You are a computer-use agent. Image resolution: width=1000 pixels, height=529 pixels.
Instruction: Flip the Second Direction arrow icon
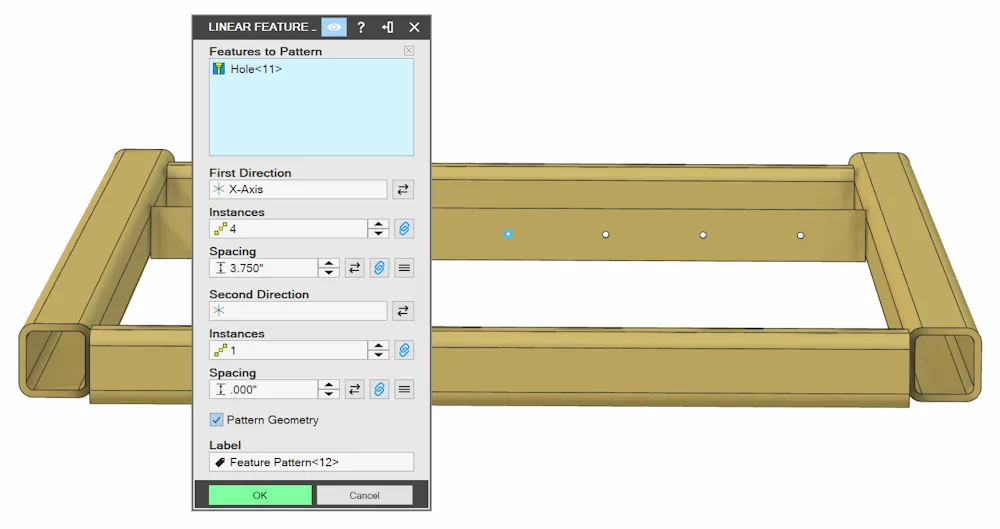point(403,311)
